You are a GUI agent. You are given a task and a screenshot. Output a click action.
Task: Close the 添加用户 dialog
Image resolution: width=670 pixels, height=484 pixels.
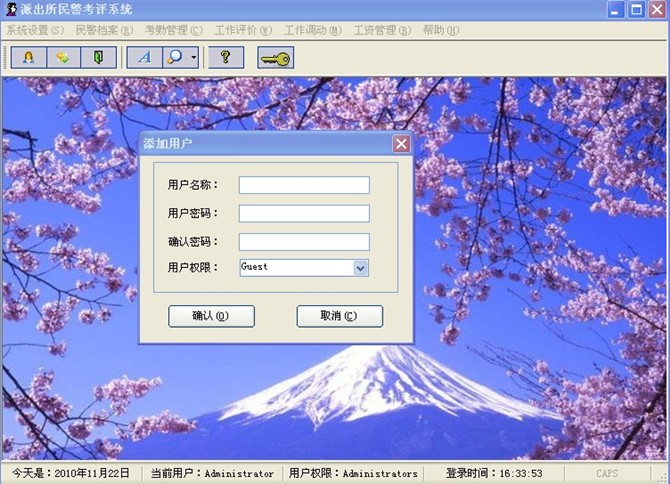point(401,143)
